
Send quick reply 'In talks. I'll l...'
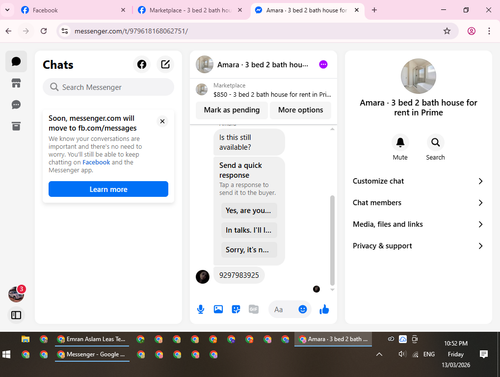(x=249, y=230)
